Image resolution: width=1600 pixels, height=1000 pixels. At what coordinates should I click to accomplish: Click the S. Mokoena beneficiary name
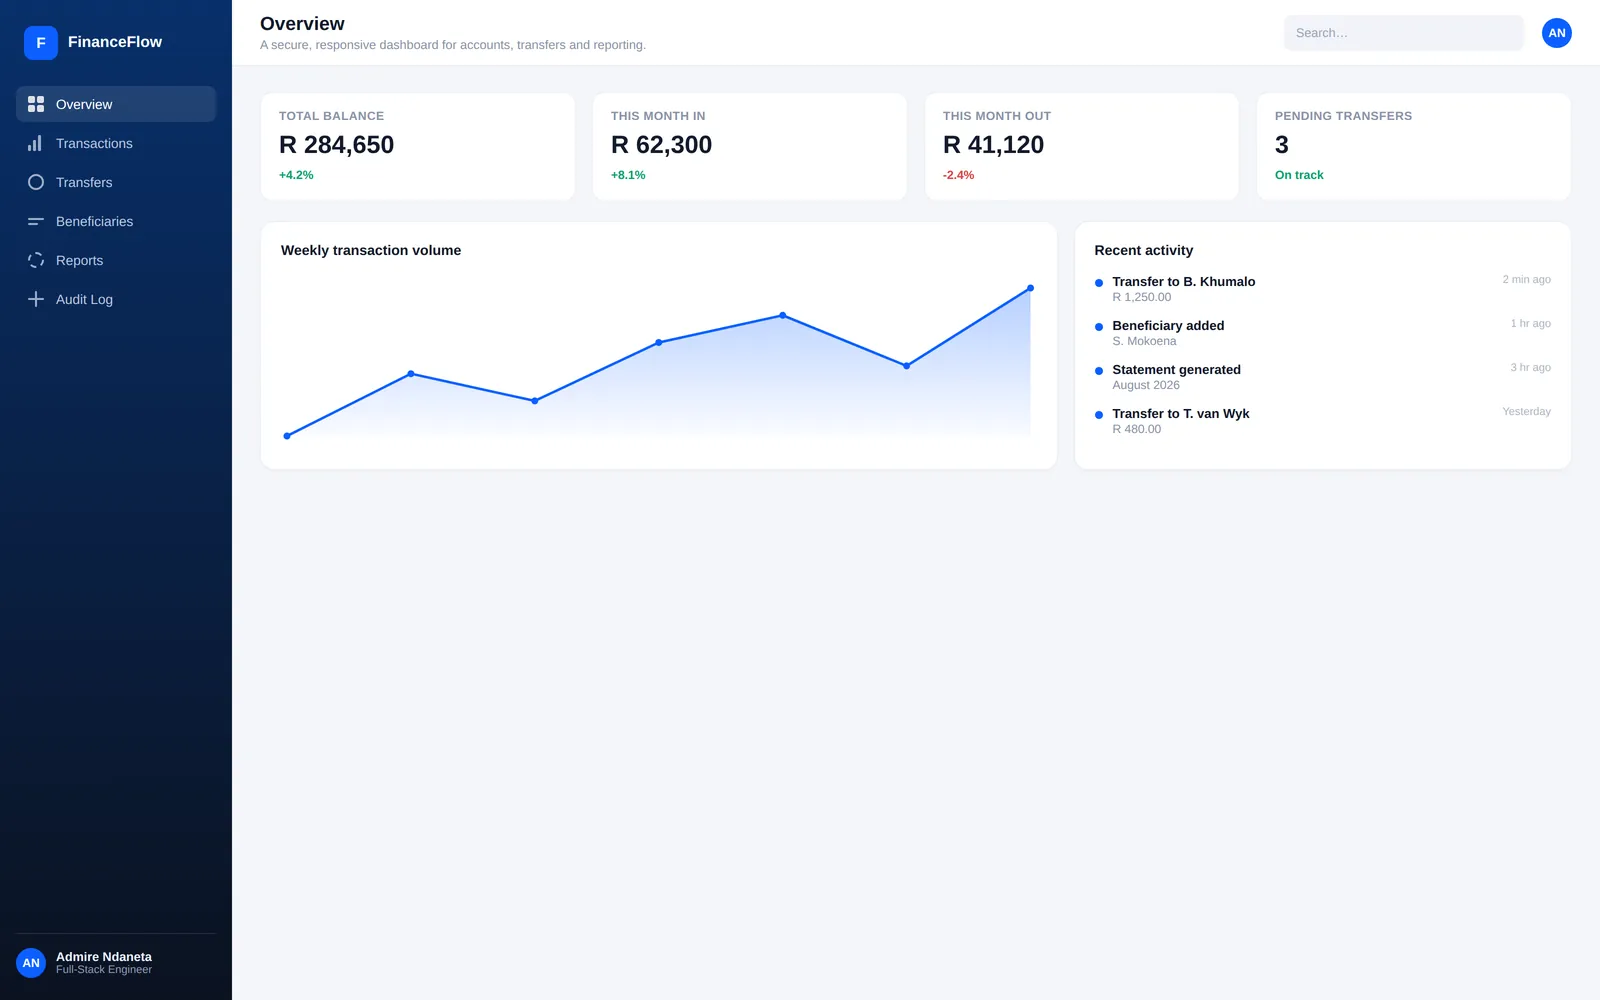pos(1144,341)
